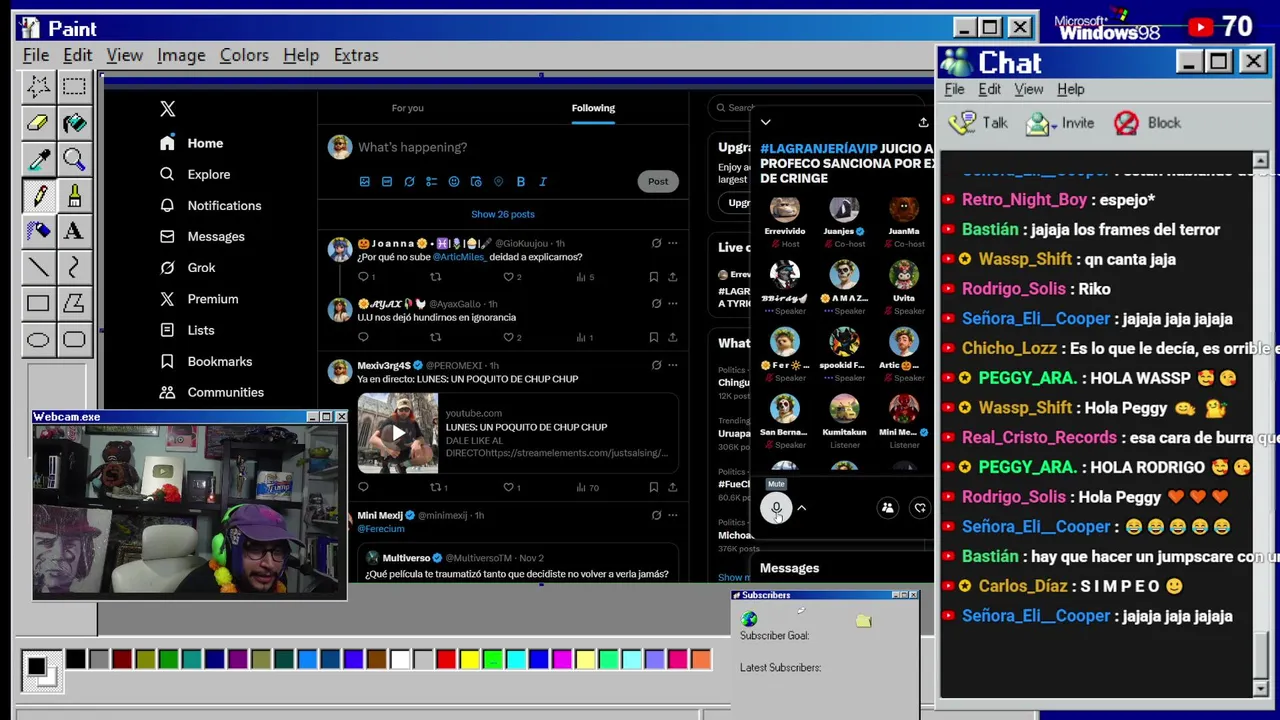Viewport: 1280px width, 720px height.
Task: Open more options on PEROMEXI post
Action: [672, 365]
